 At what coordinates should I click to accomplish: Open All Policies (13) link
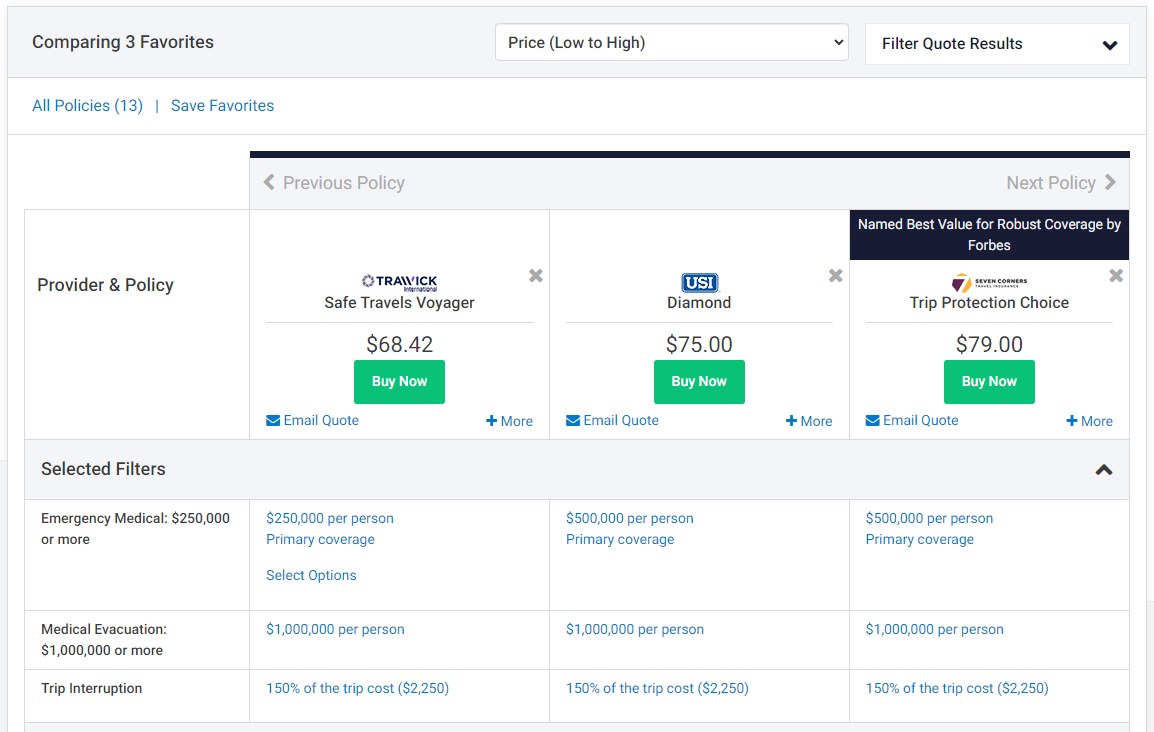coord(88,106)
